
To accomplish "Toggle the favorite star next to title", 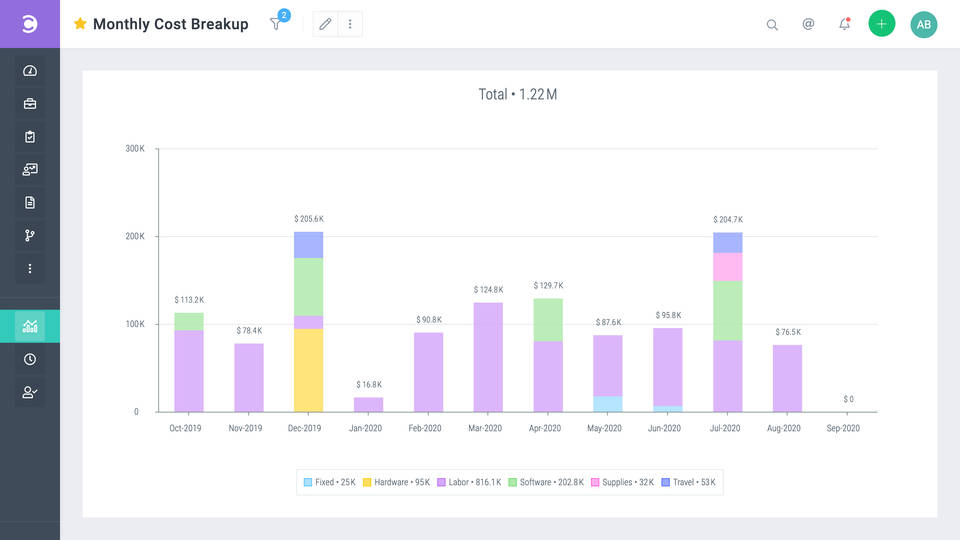I will point(80,24).
